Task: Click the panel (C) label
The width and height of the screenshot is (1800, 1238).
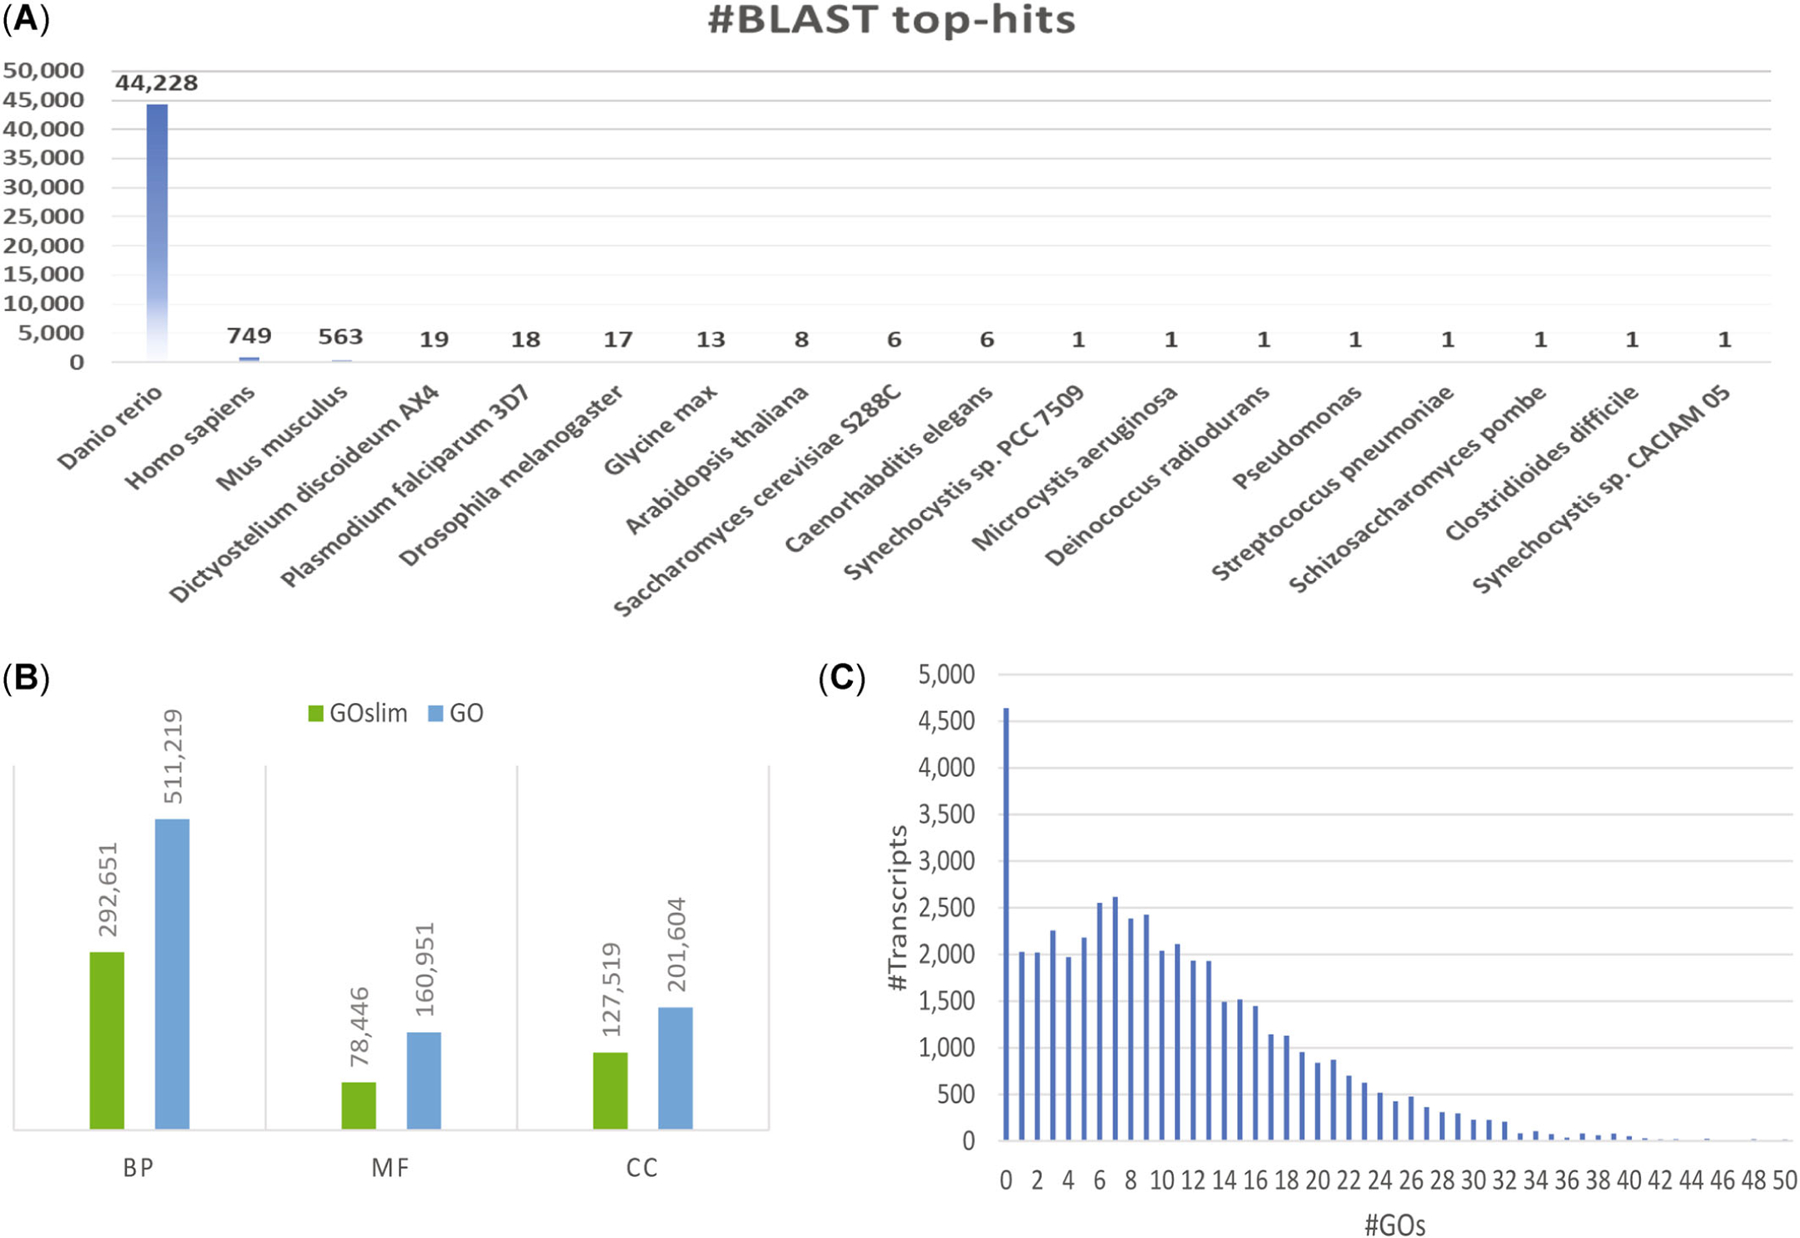Action: click(842, 678)
